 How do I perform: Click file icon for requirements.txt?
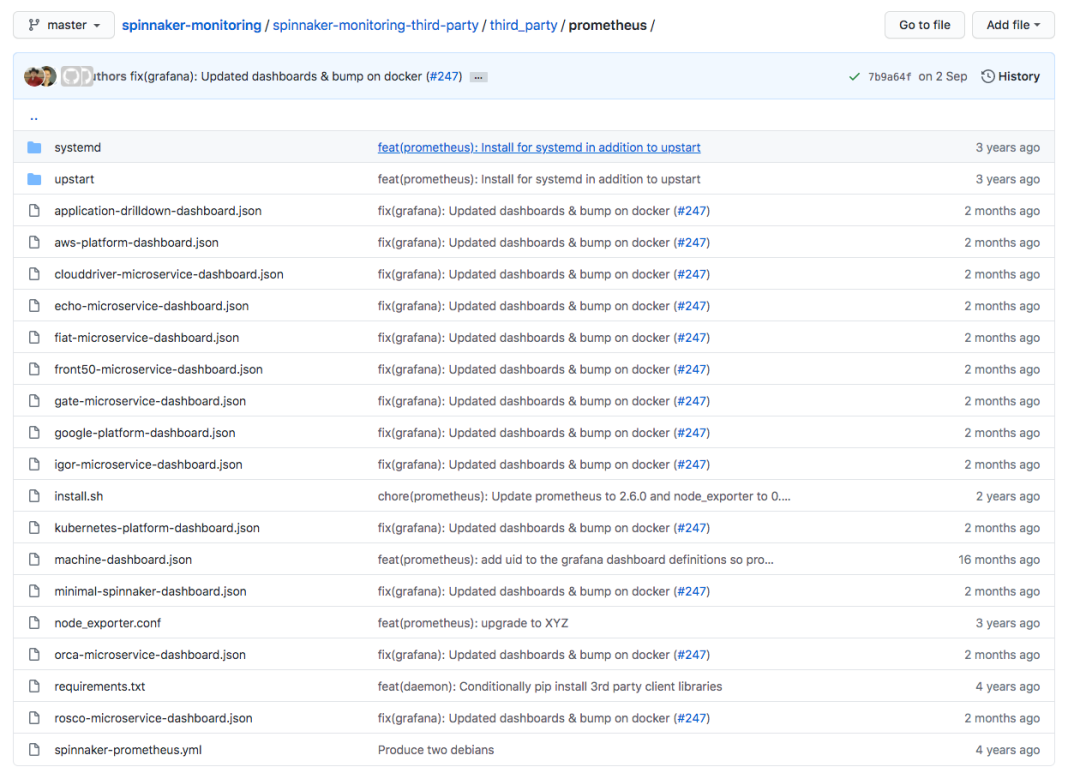[x=34, y=686]
